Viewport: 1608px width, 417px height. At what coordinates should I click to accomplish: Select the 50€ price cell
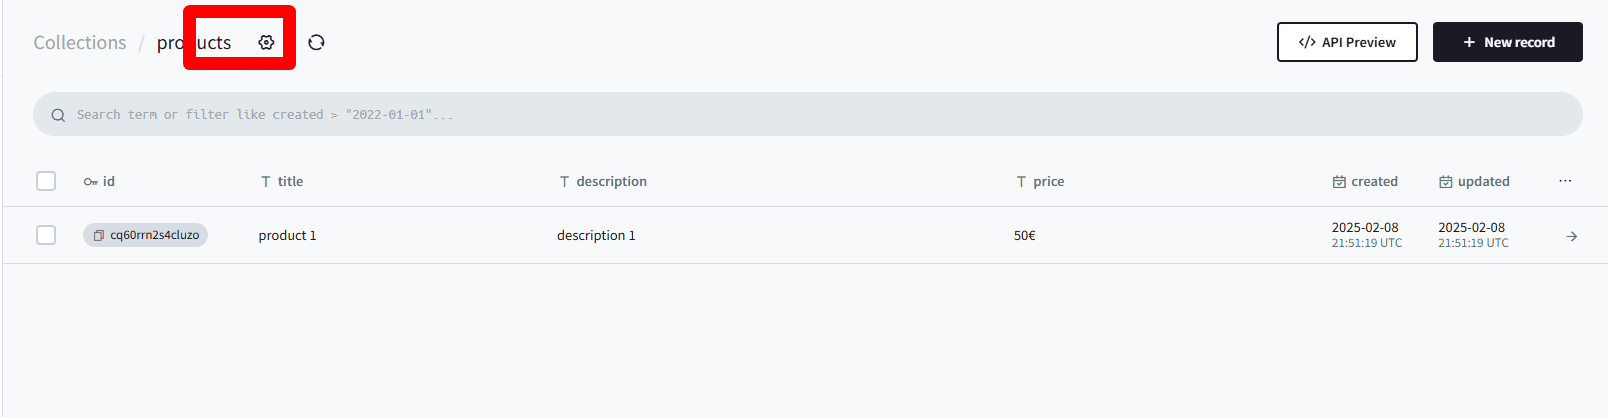coord(1025,235)
